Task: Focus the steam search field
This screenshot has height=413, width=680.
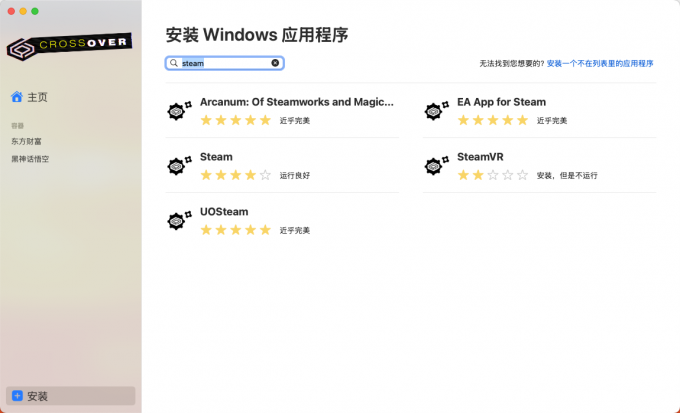Action: click(225, 63)
